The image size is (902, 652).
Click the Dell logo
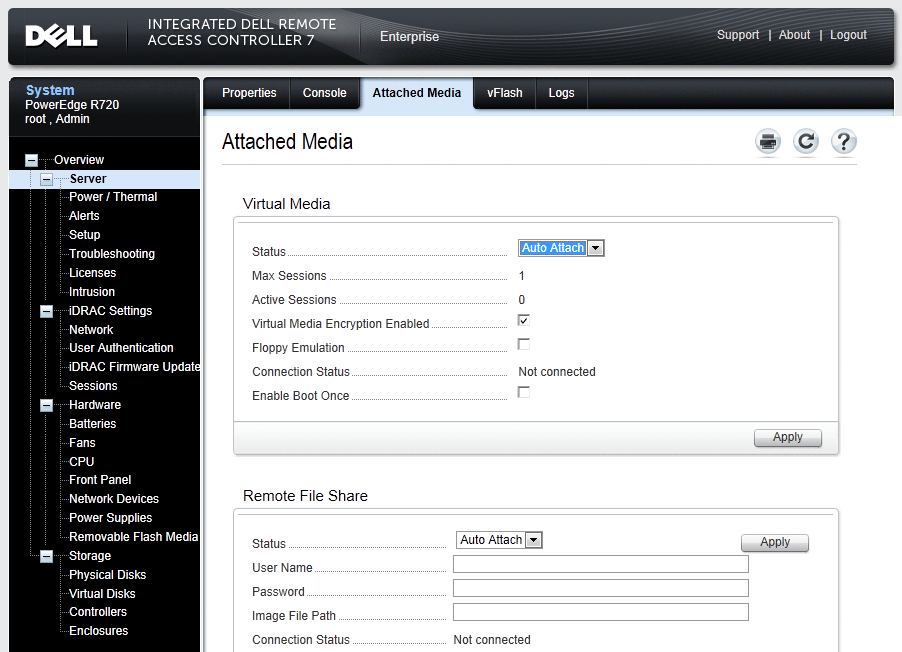tap(62, 36)
